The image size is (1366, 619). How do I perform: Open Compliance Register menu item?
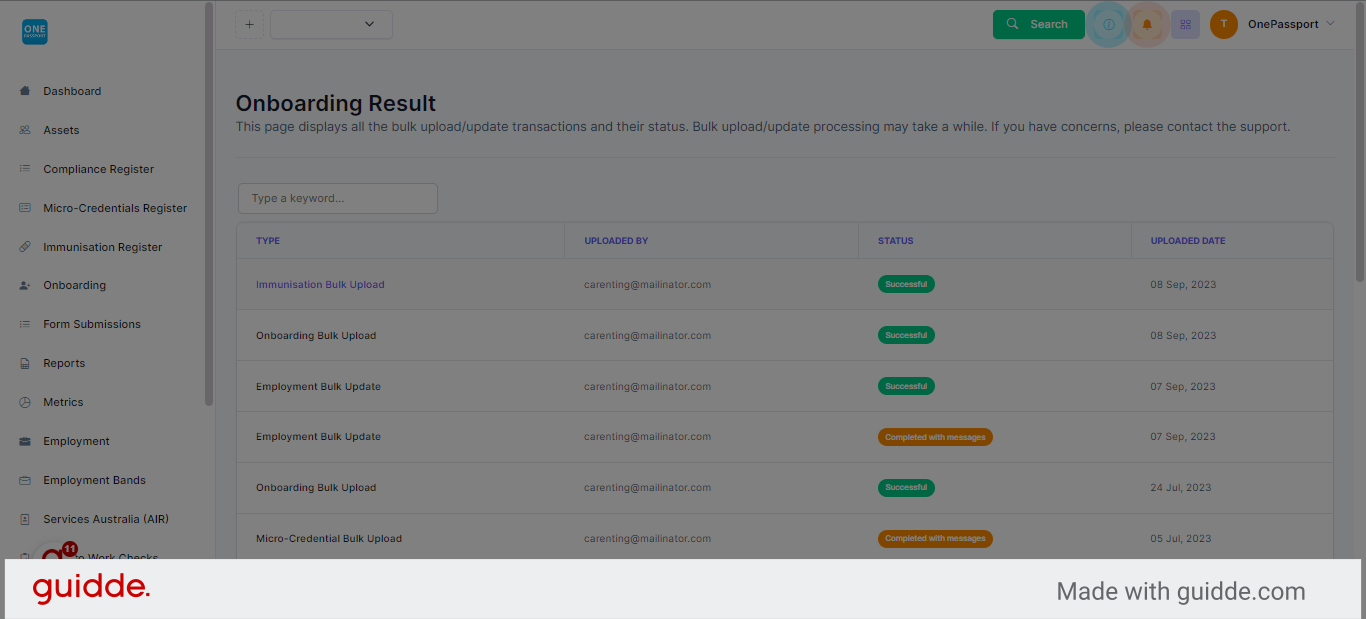click(x=99, y=169)
